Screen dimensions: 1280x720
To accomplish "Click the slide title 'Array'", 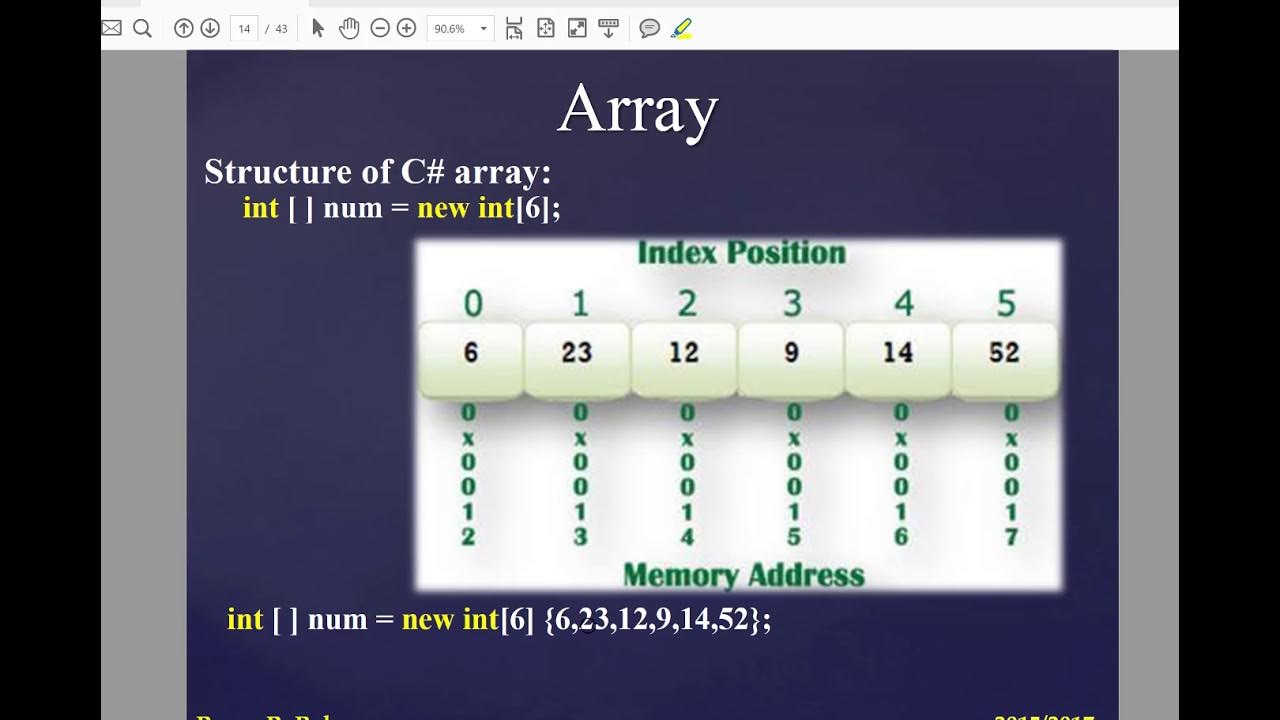I will [x=638, y=108].
